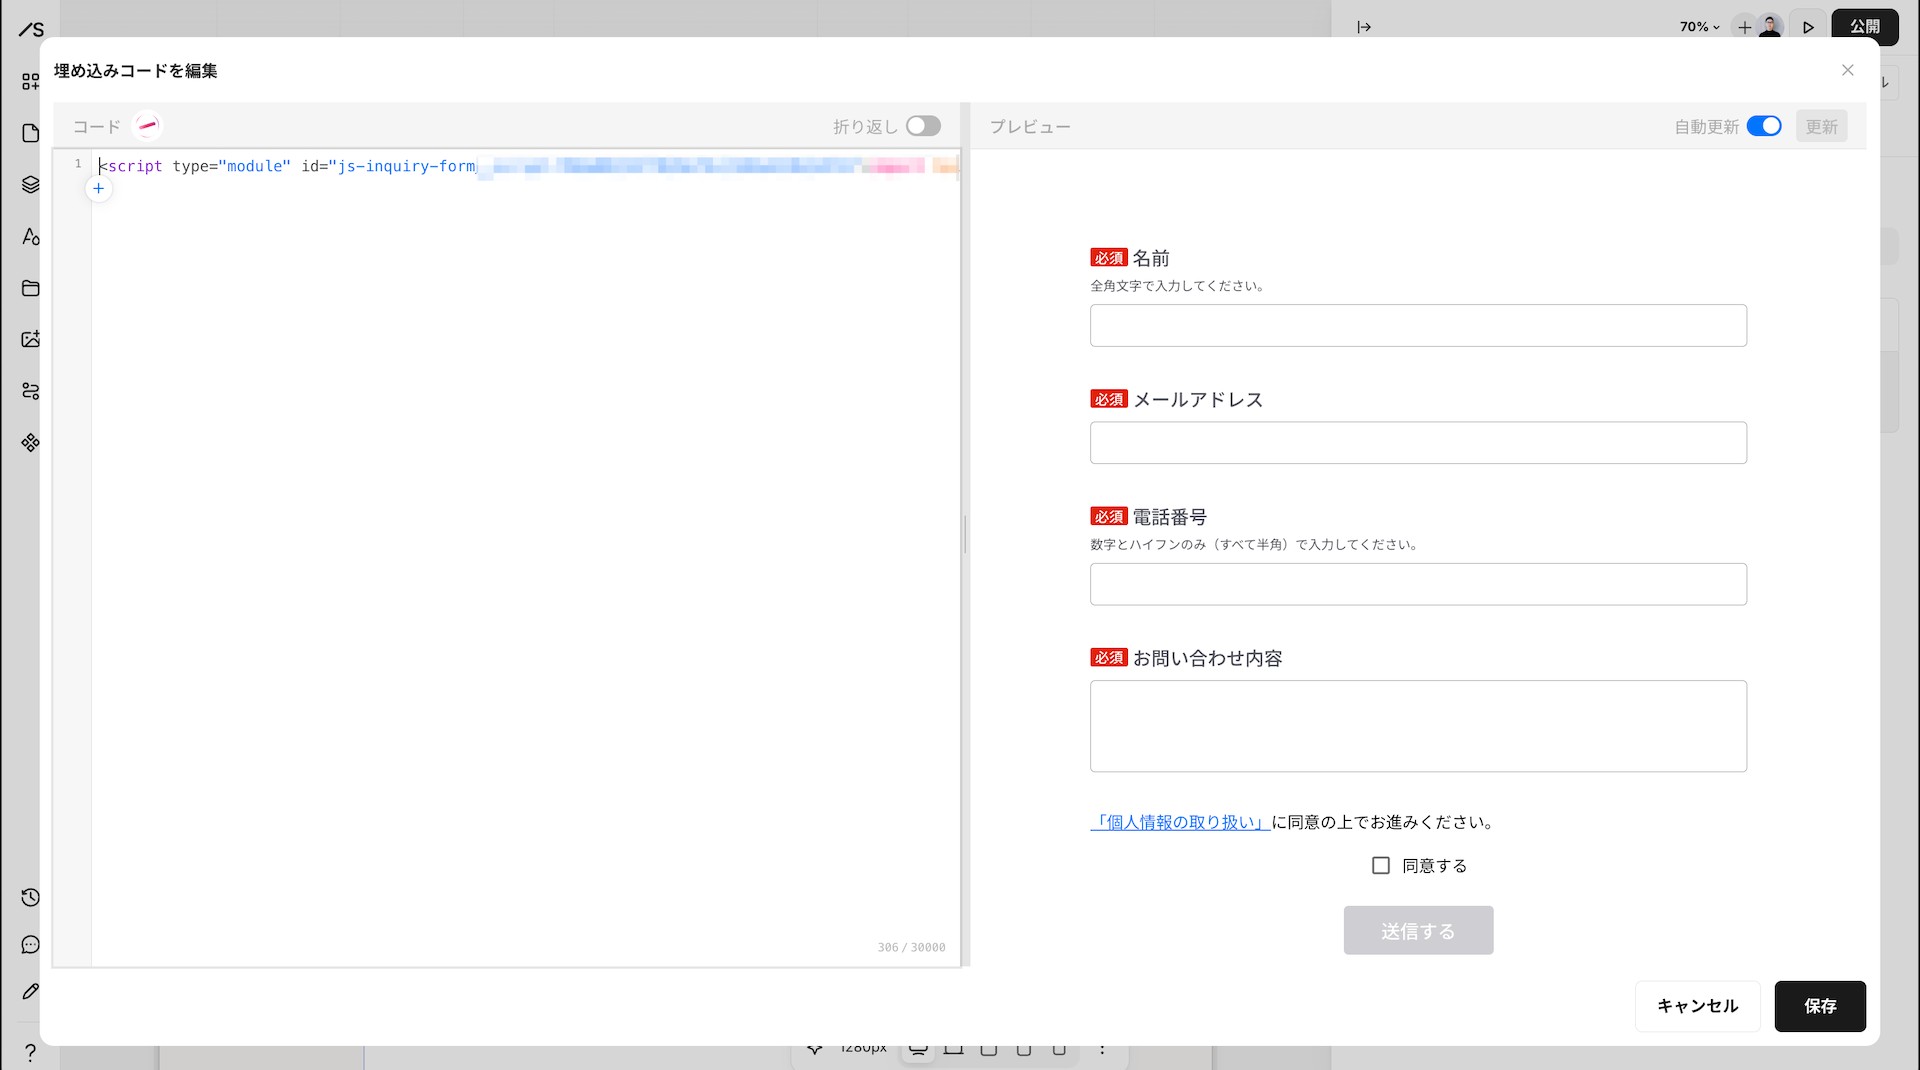Screen dimensions: 1920x1070
Task: Click the キャンセル button
Action: tap(1697, 1006)
